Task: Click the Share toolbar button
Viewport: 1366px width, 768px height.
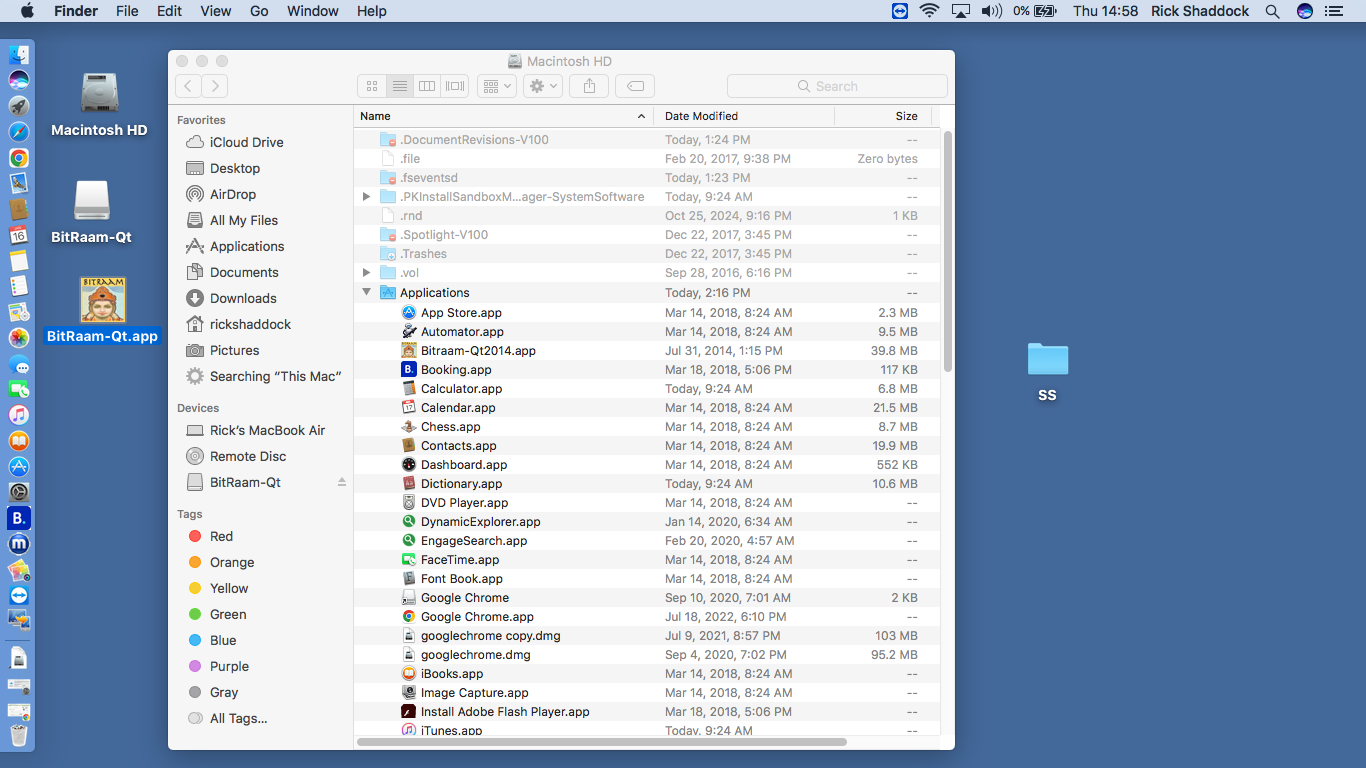Action: (x=589, y=86)
